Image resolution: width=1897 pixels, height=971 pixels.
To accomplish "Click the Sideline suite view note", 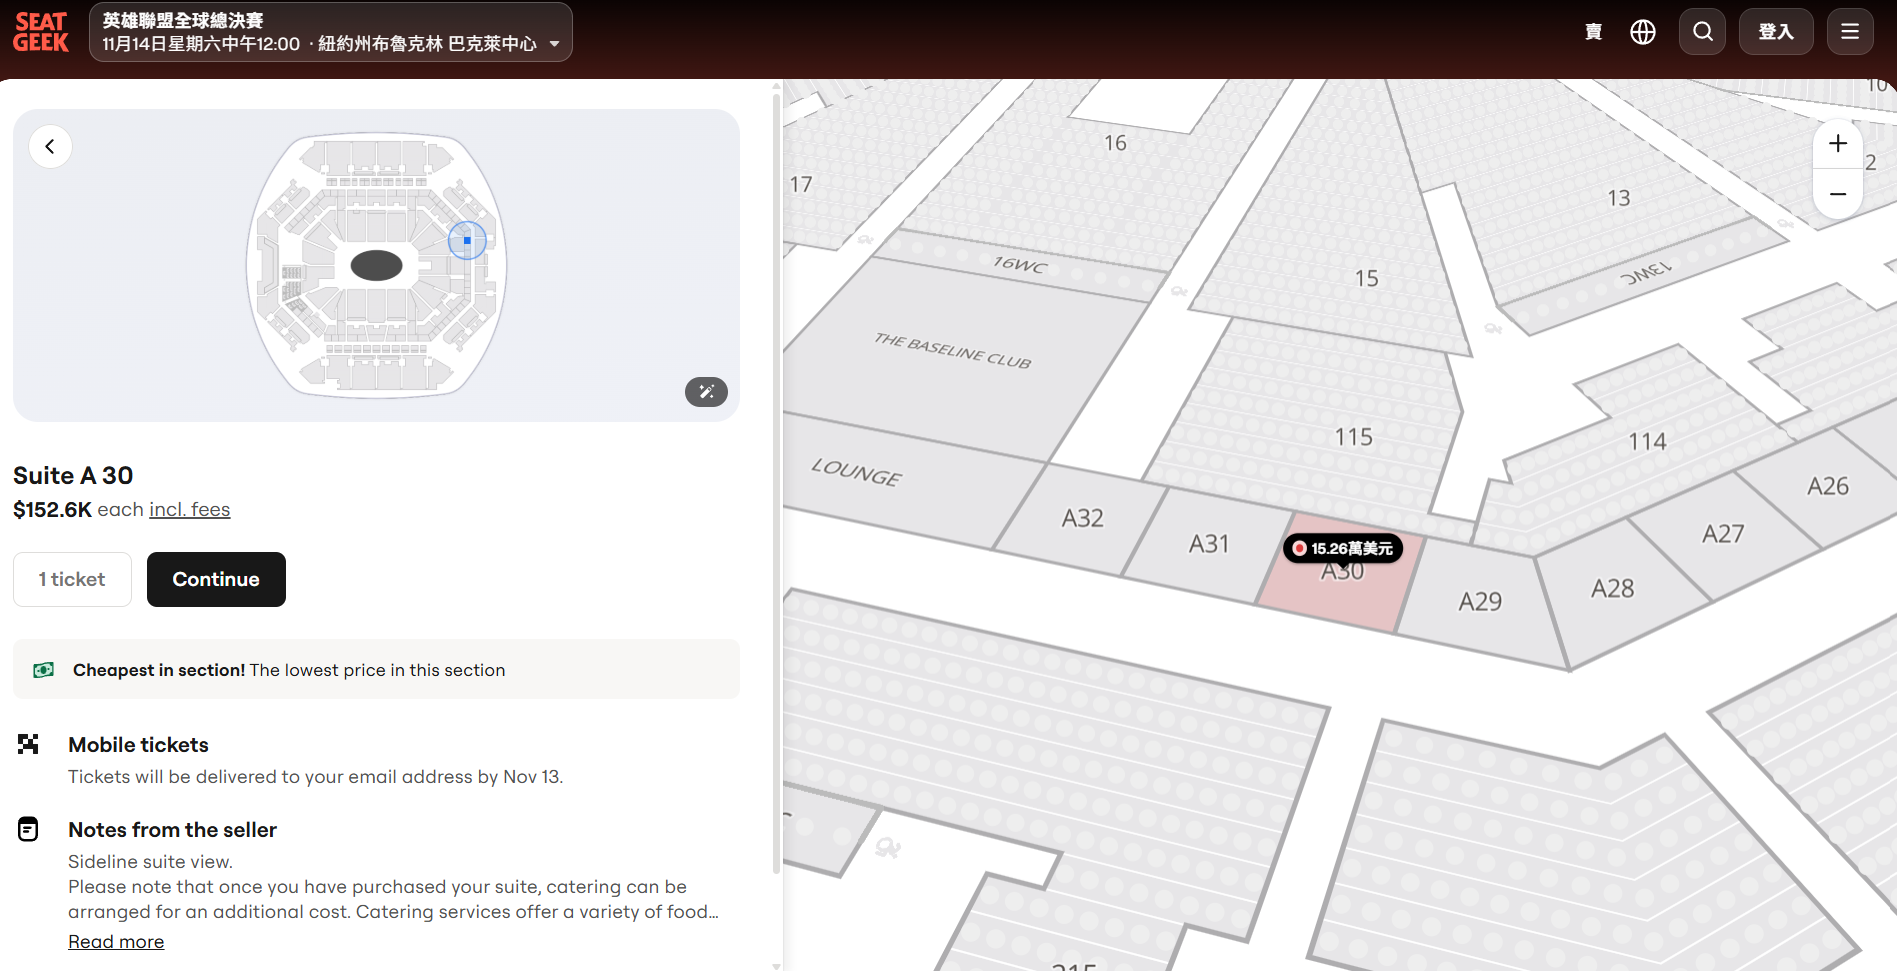I will 150,861.
